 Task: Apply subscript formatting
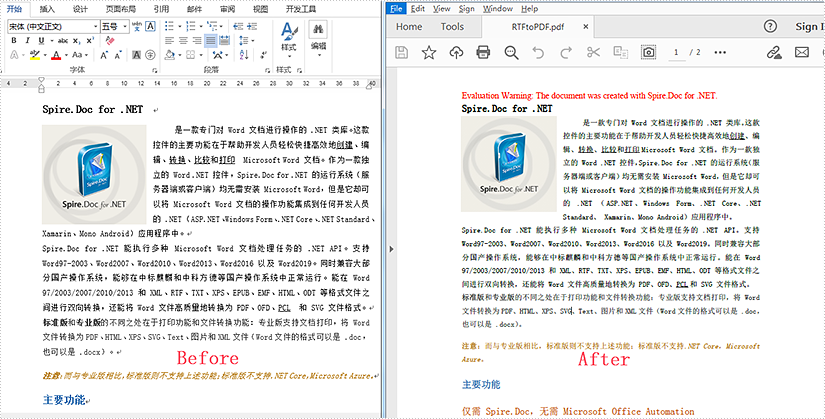[x=76, y=41]
